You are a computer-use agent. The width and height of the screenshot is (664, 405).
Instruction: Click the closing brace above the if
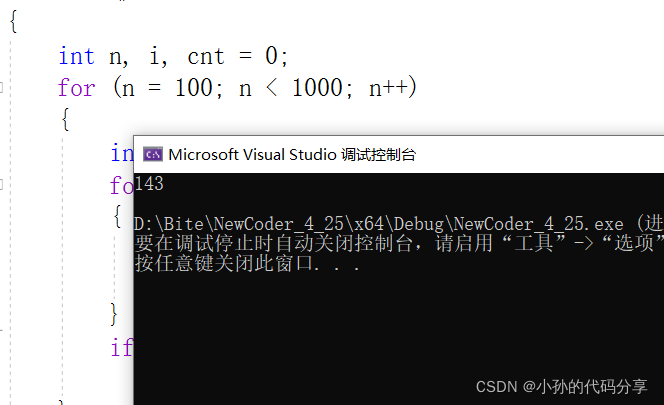(x=115, y=315)
